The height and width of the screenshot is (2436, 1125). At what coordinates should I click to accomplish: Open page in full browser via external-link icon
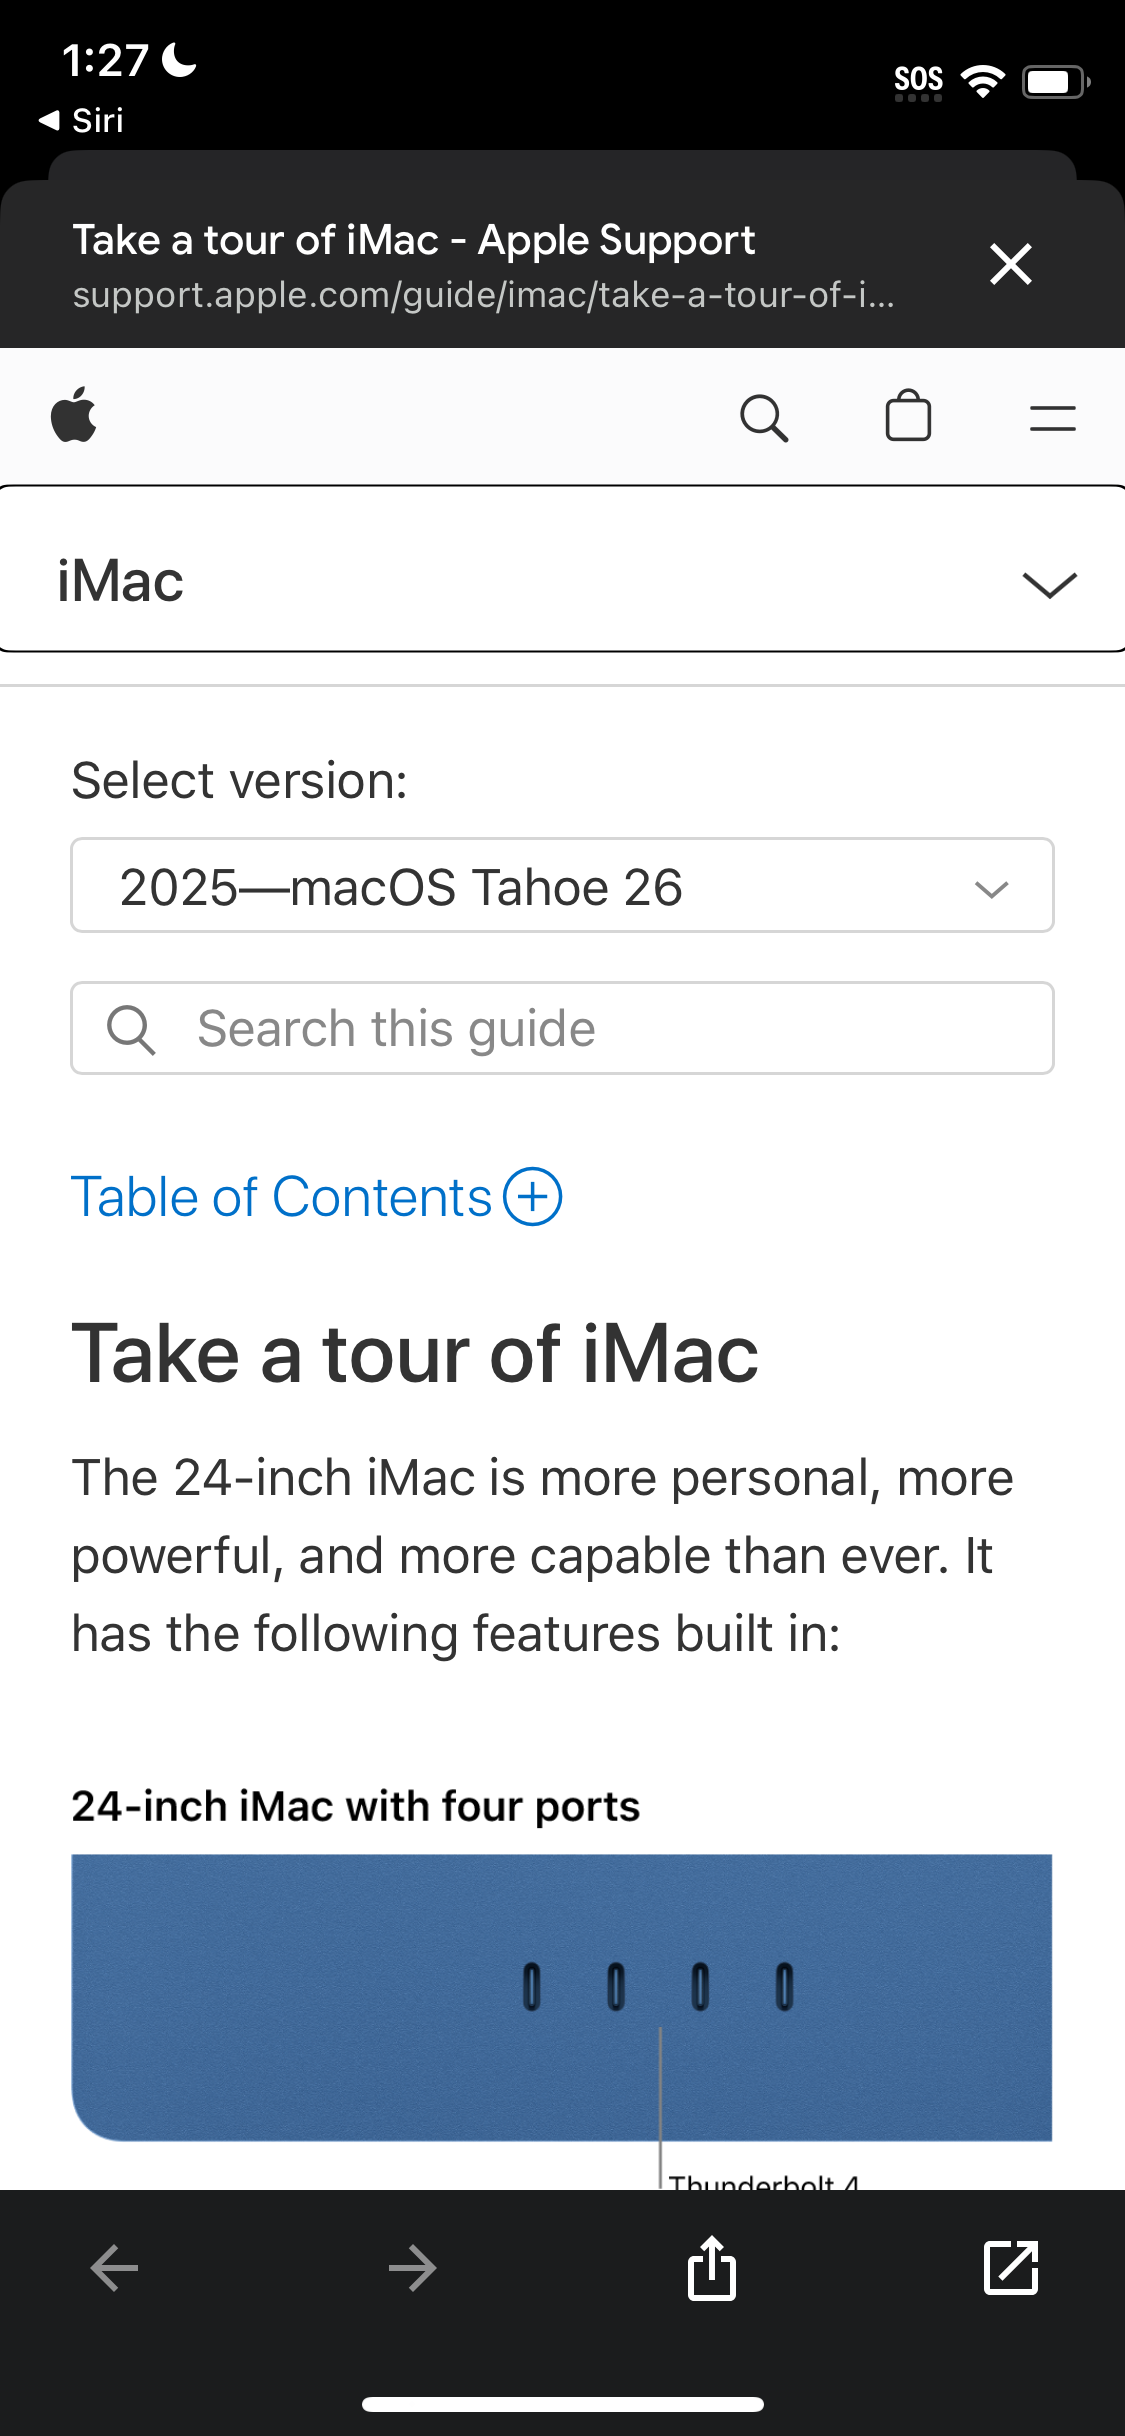pyautogui.click(x=1012, y=2267)
